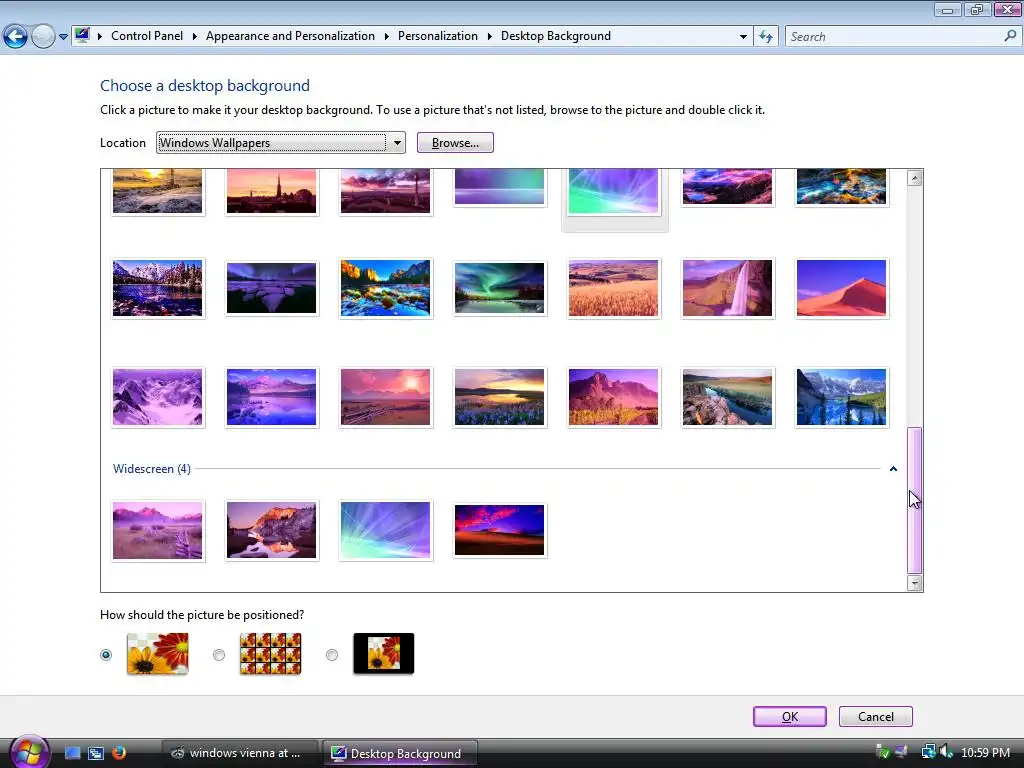Select the lighthouse sunset wallpaper
The height and width of the screenshot is (768, 1024).
(157, 191)
